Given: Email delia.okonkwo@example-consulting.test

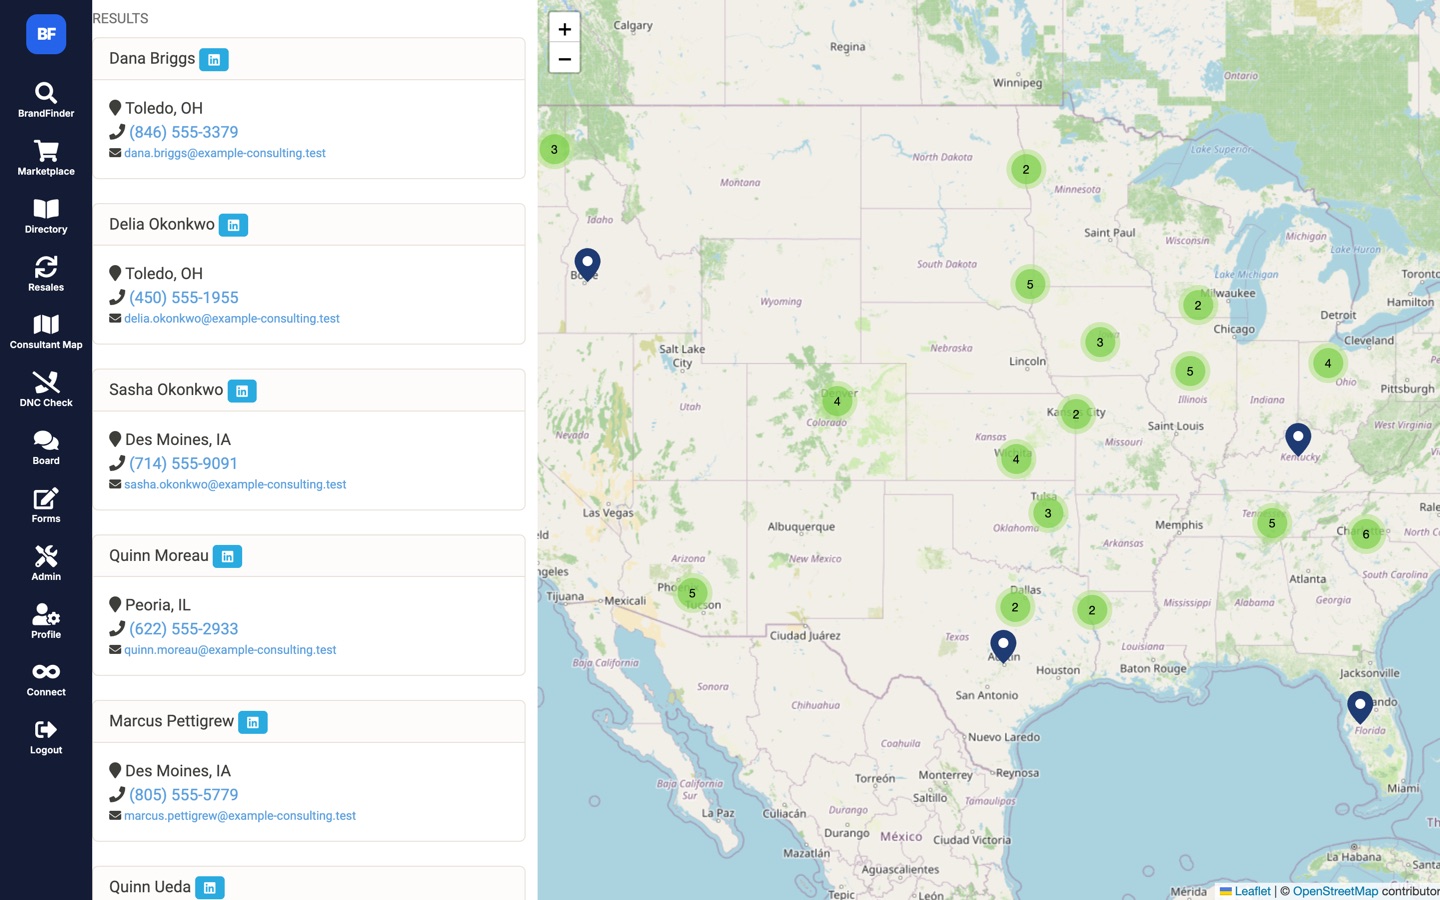Looking at the screenshot, I should tap(232, 319).
